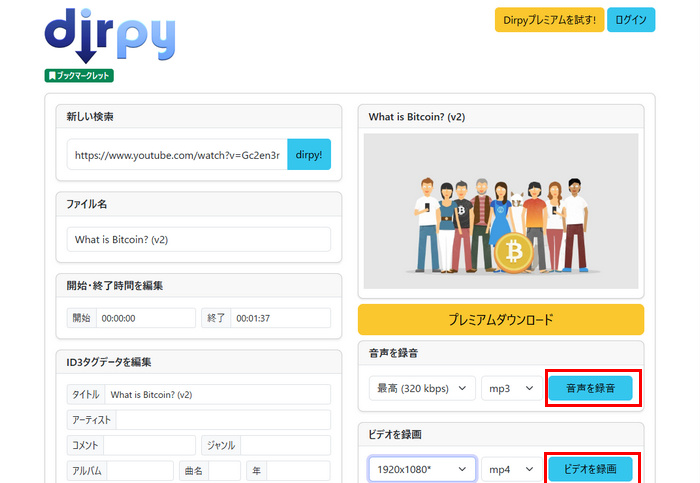Screen dimensions: 700x483
Task: Click the プレミアムダウンロード premium download button
Action: 501,319
